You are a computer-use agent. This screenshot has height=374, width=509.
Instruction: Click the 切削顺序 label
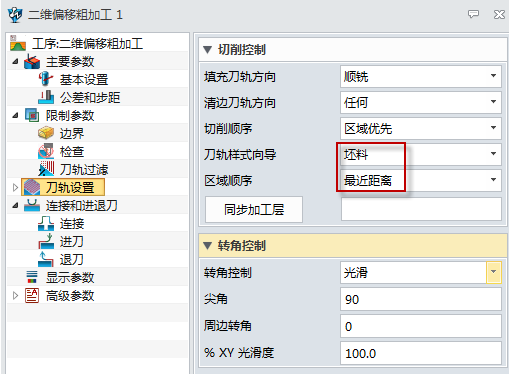[228, 129]
